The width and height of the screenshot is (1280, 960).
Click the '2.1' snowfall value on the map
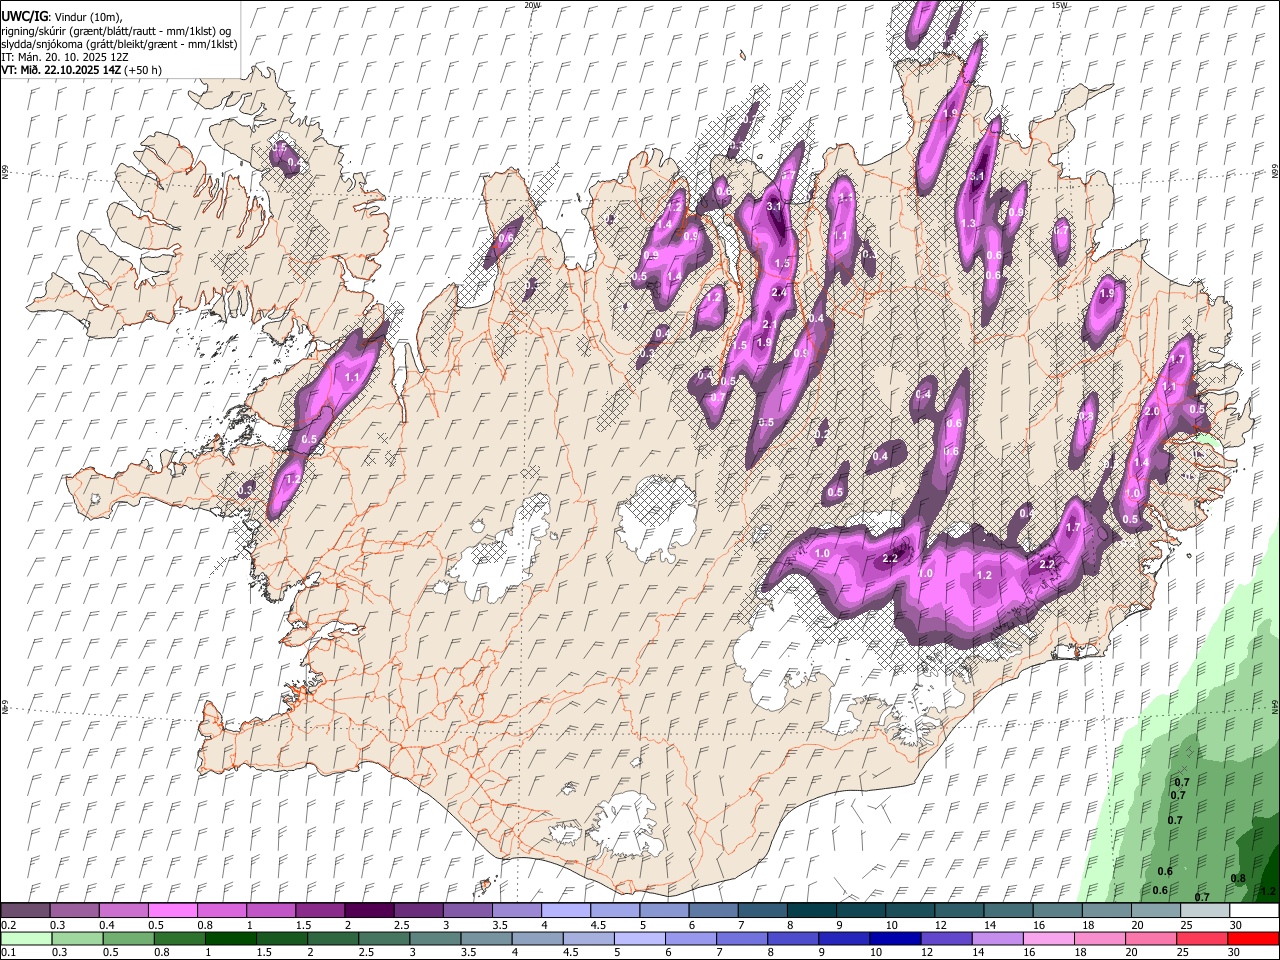[770, 325]
